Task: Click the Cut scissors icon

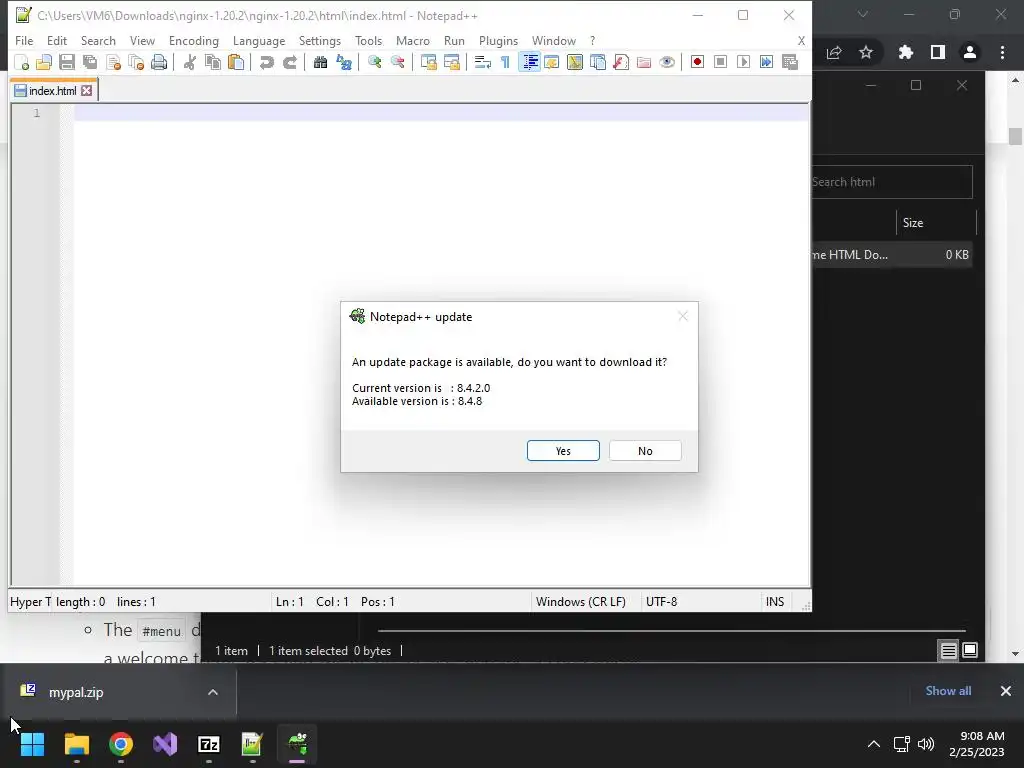Action: pos(189,62)
